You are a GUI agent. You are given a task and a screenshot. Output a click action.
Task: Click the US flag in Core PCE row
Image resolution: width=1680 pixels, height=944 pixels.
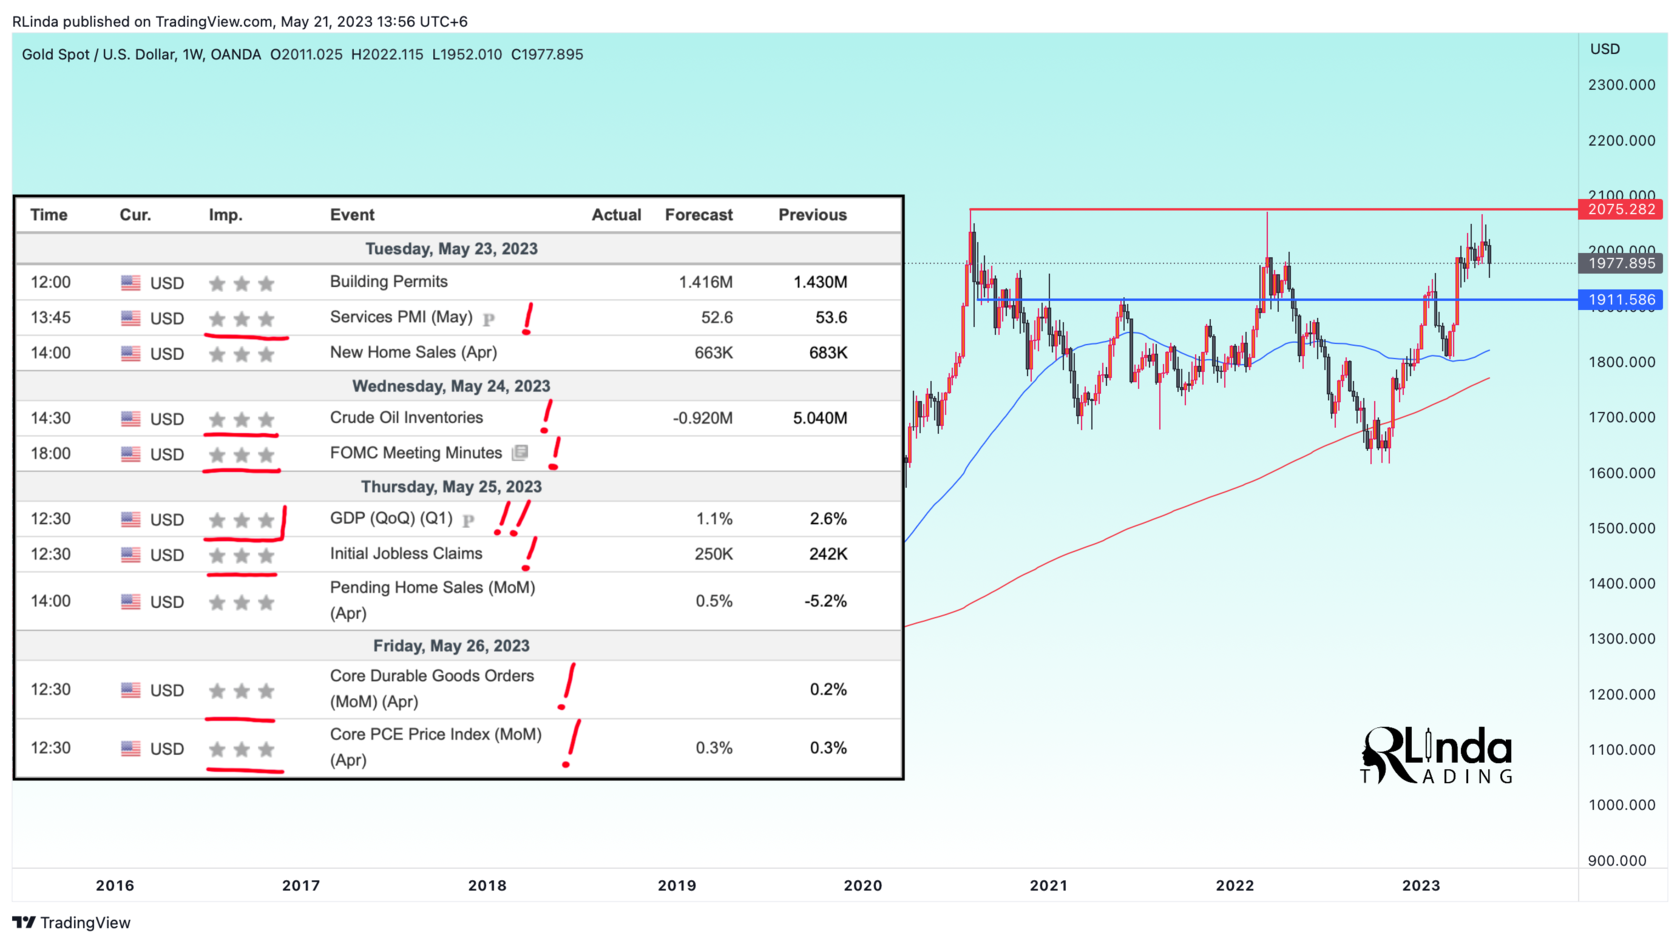[x=131, y=748]
